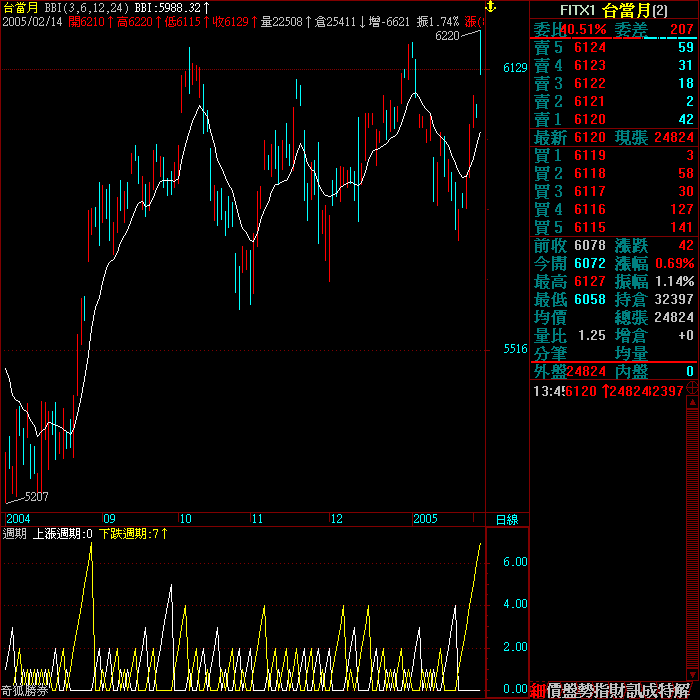
Task: Open the 勢 tab
Action: click(x=585, y=689)
